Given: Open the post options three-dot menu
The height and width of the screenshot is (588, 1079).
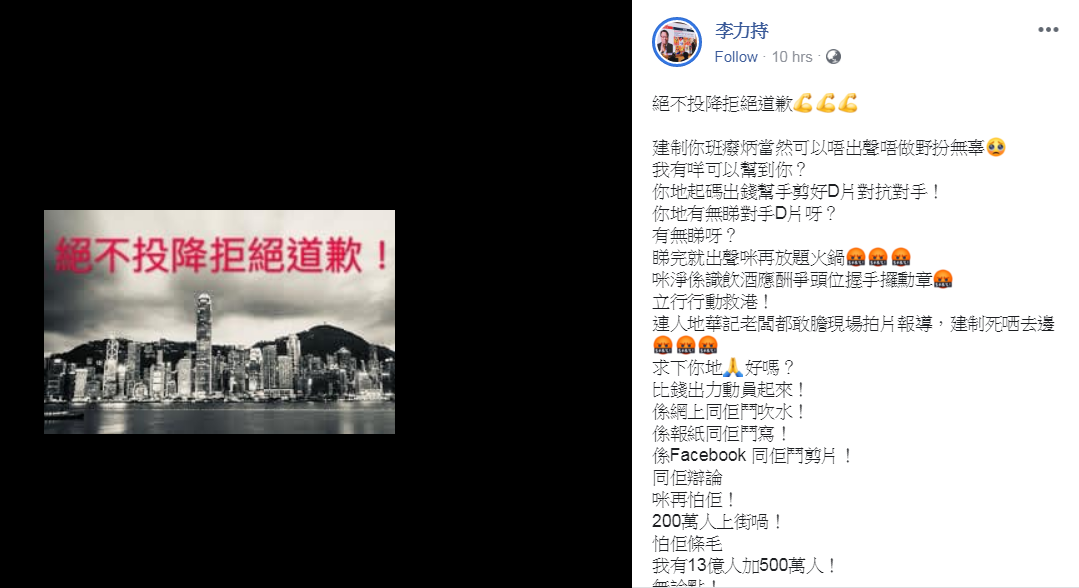Looking at the screenshot, I should [1047, 30].
